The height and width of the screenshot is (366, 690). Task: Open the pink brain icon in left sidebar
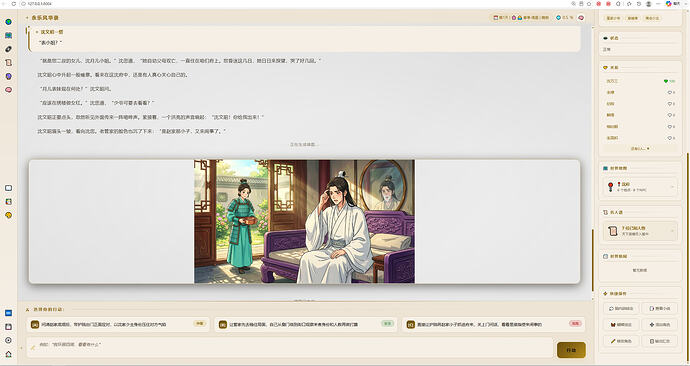point(8,90)
